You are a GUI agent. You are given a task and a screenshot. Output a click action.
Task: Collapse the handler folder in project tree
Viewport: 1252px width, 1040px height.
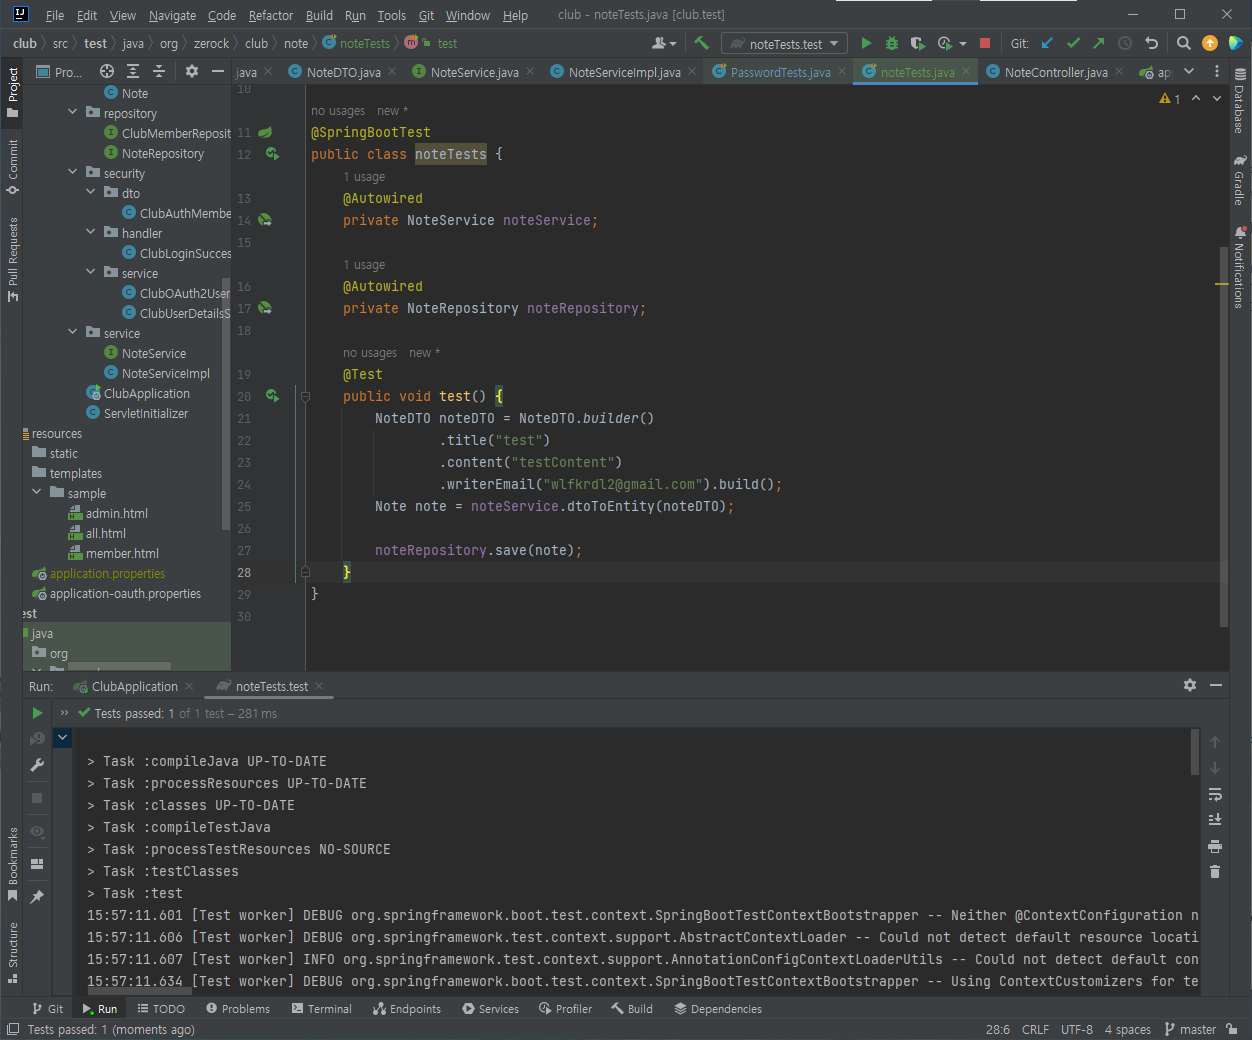click(90, 232)
